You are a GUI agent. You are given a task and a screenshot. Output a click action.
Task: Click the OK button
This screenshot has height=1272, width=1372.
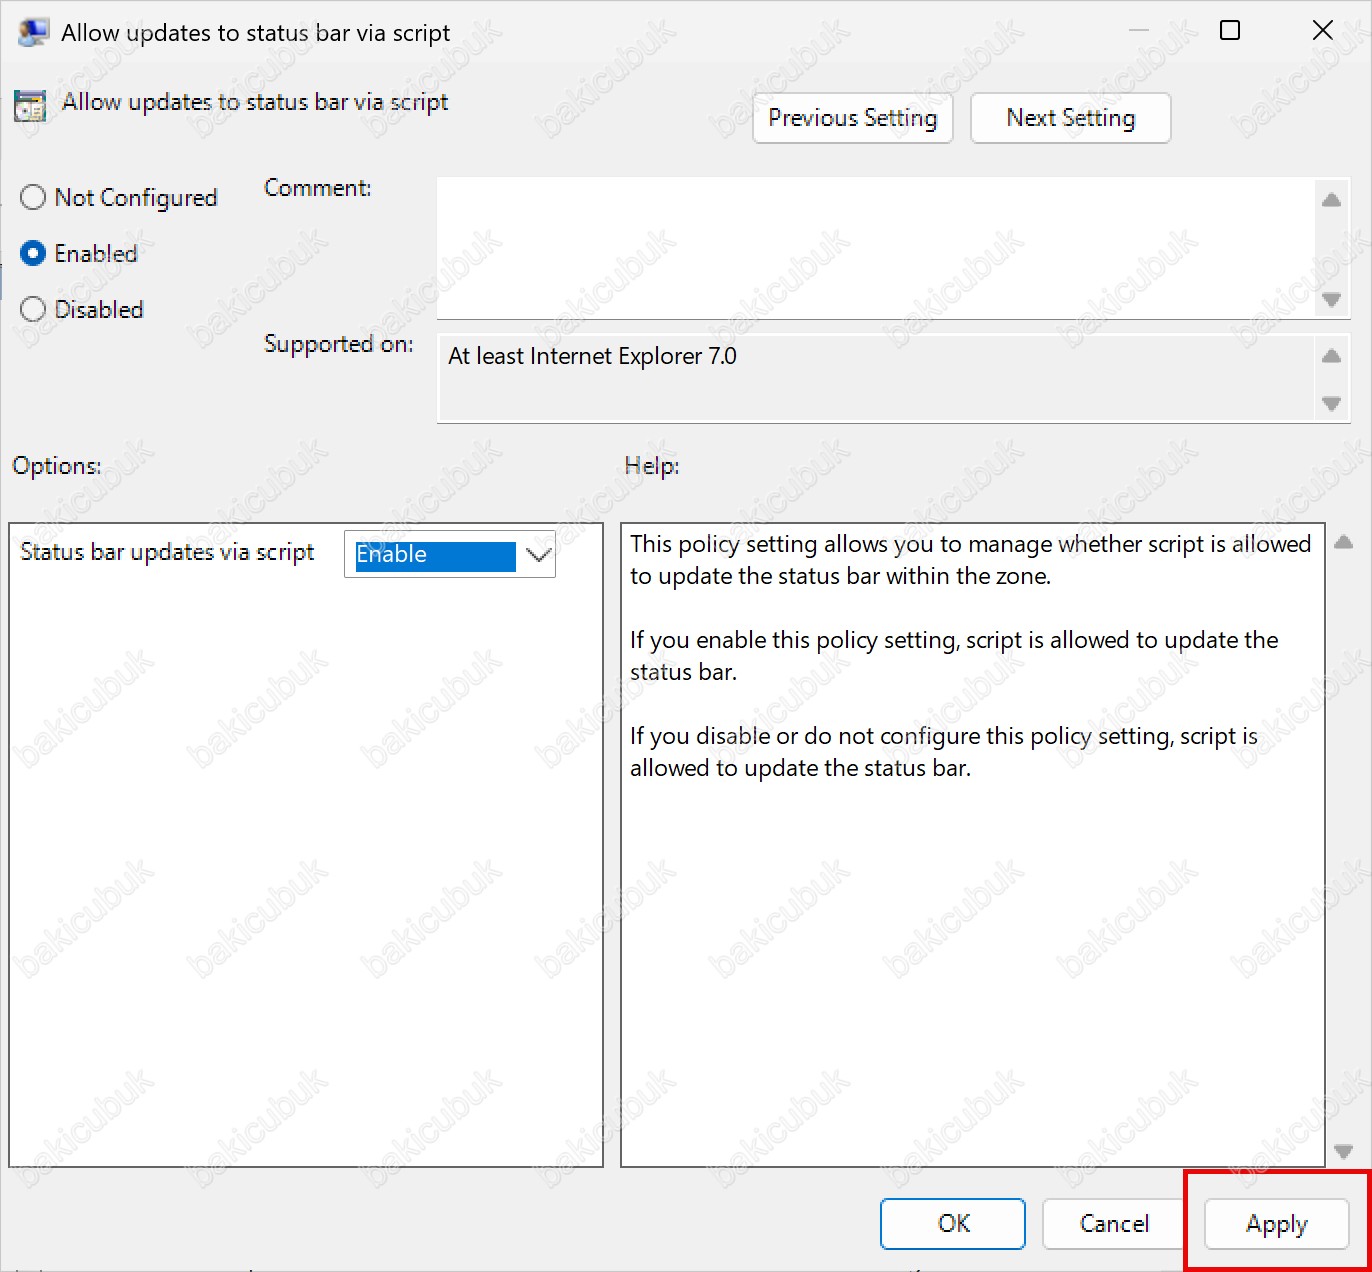(953, 1223)
